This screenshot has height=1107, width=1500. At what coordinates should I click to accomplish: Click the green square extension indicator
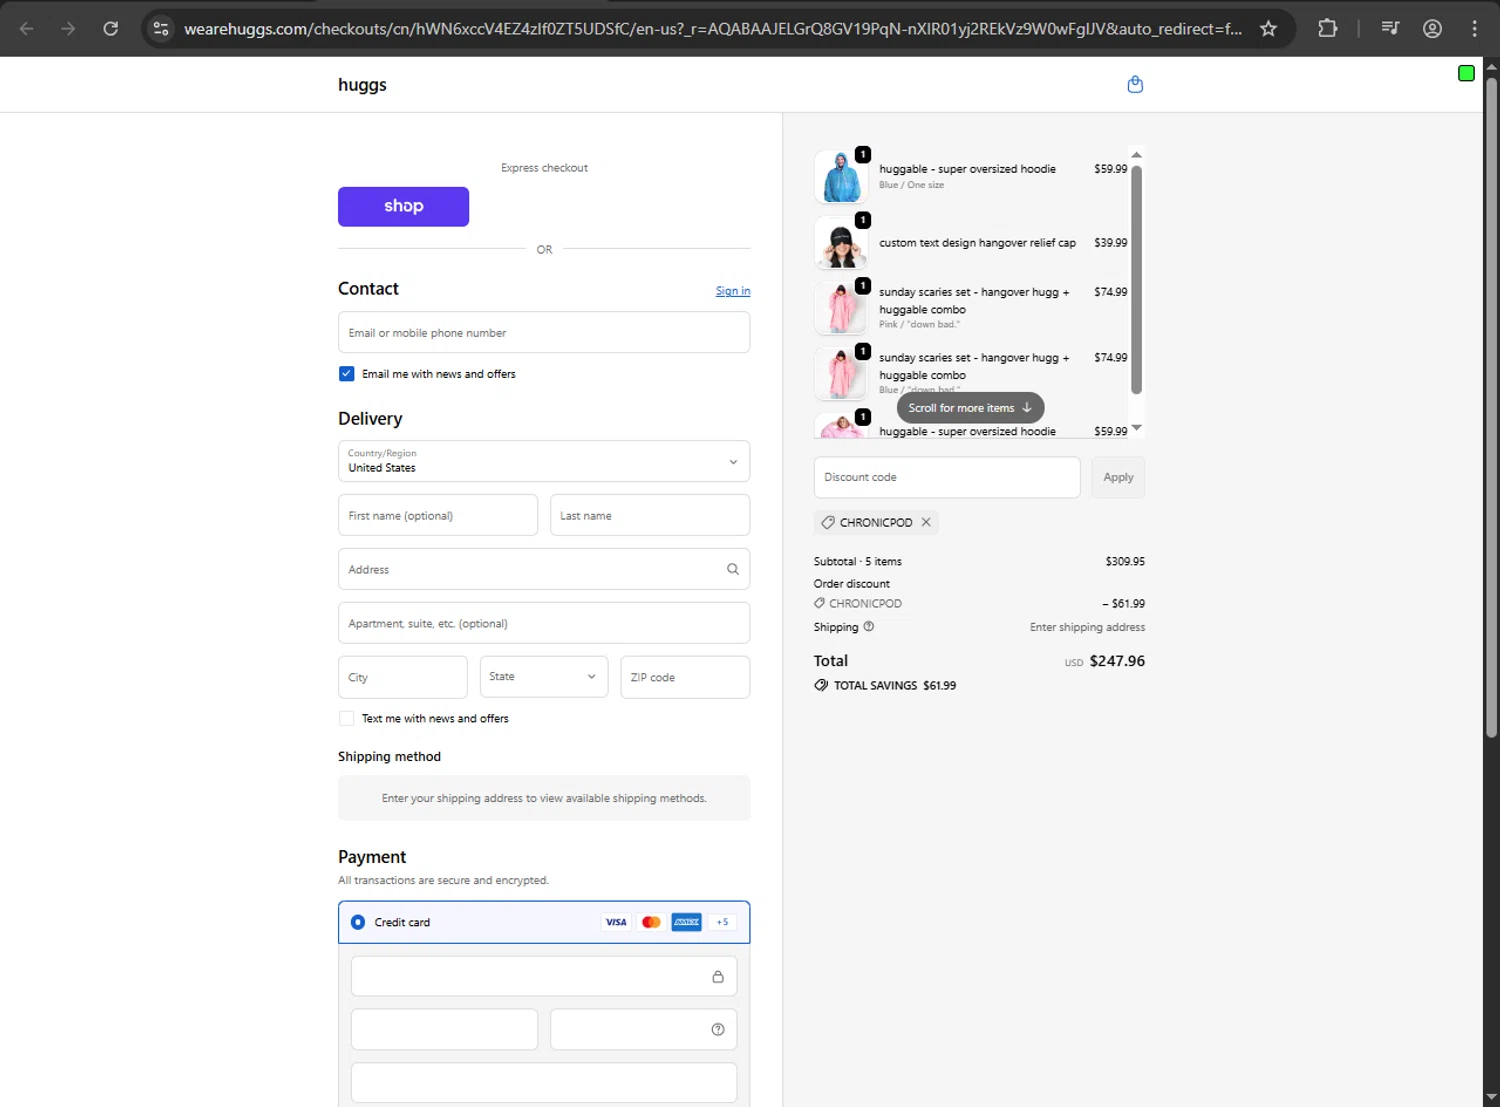pyautogui.click(x=1466, y=73)
